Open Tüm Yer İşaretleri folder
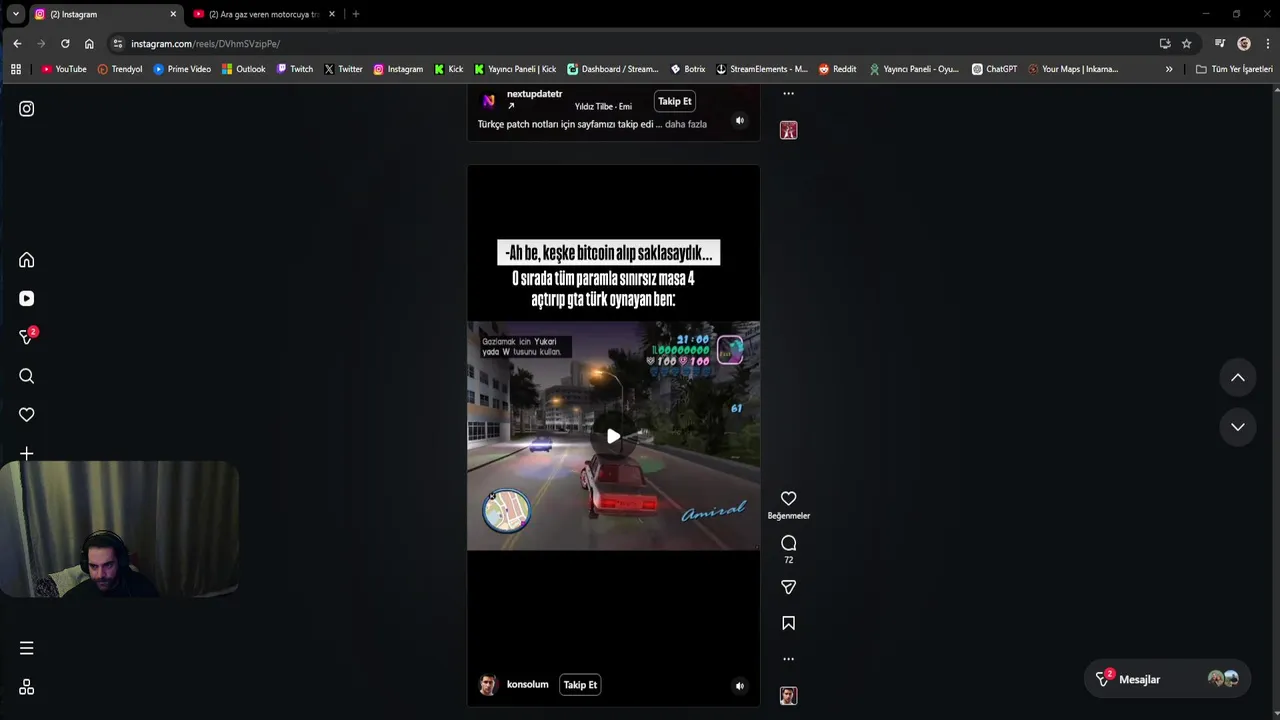1280x720 pixels. click(1234, 69)
